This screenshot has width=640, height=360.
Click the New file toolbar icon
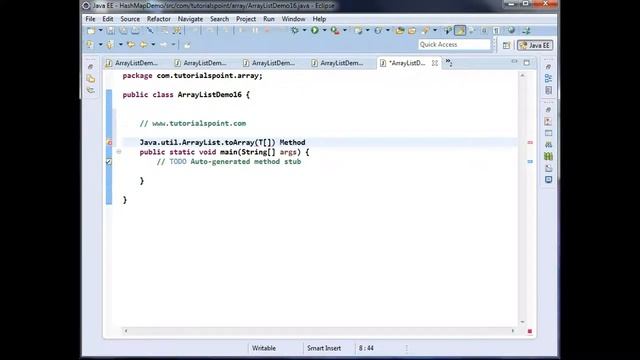click(91, 31)
